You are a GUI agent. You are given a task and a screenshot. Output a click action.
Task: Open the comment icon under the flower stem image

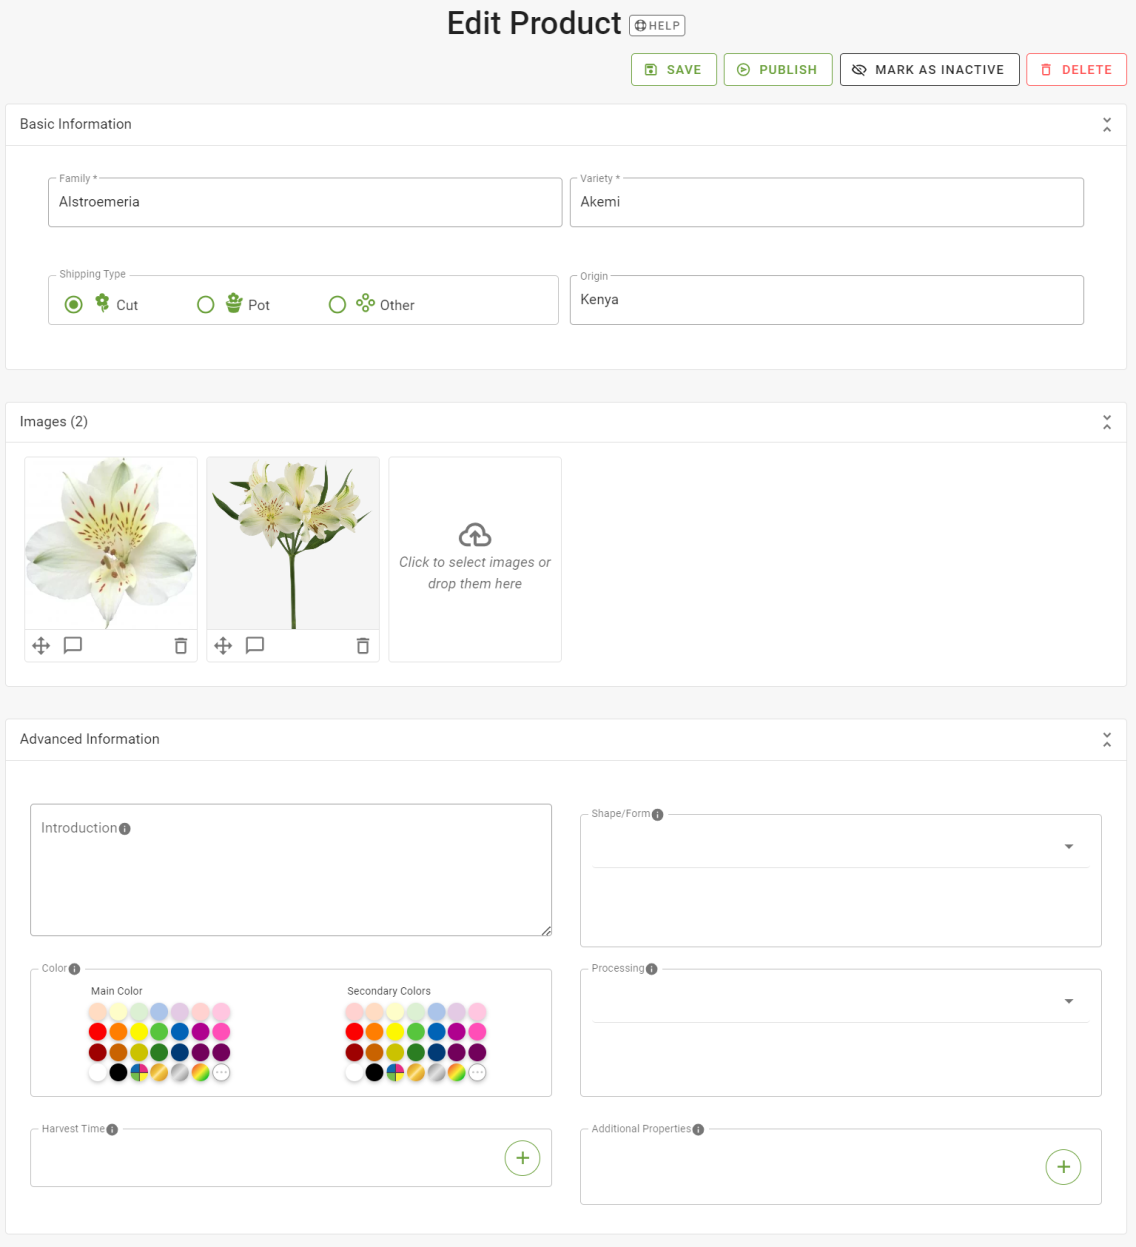click(x=255, y=646)
